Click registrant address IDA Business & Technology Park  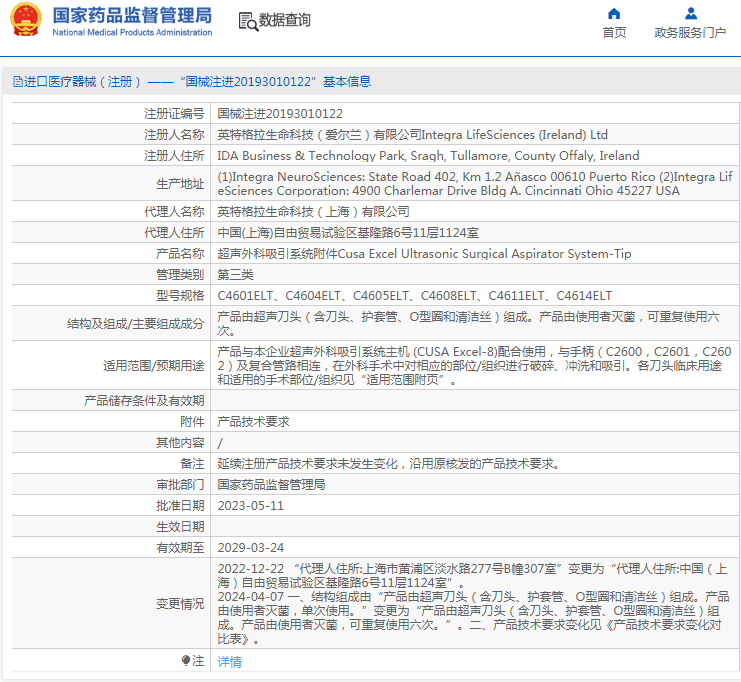(428, 155)
